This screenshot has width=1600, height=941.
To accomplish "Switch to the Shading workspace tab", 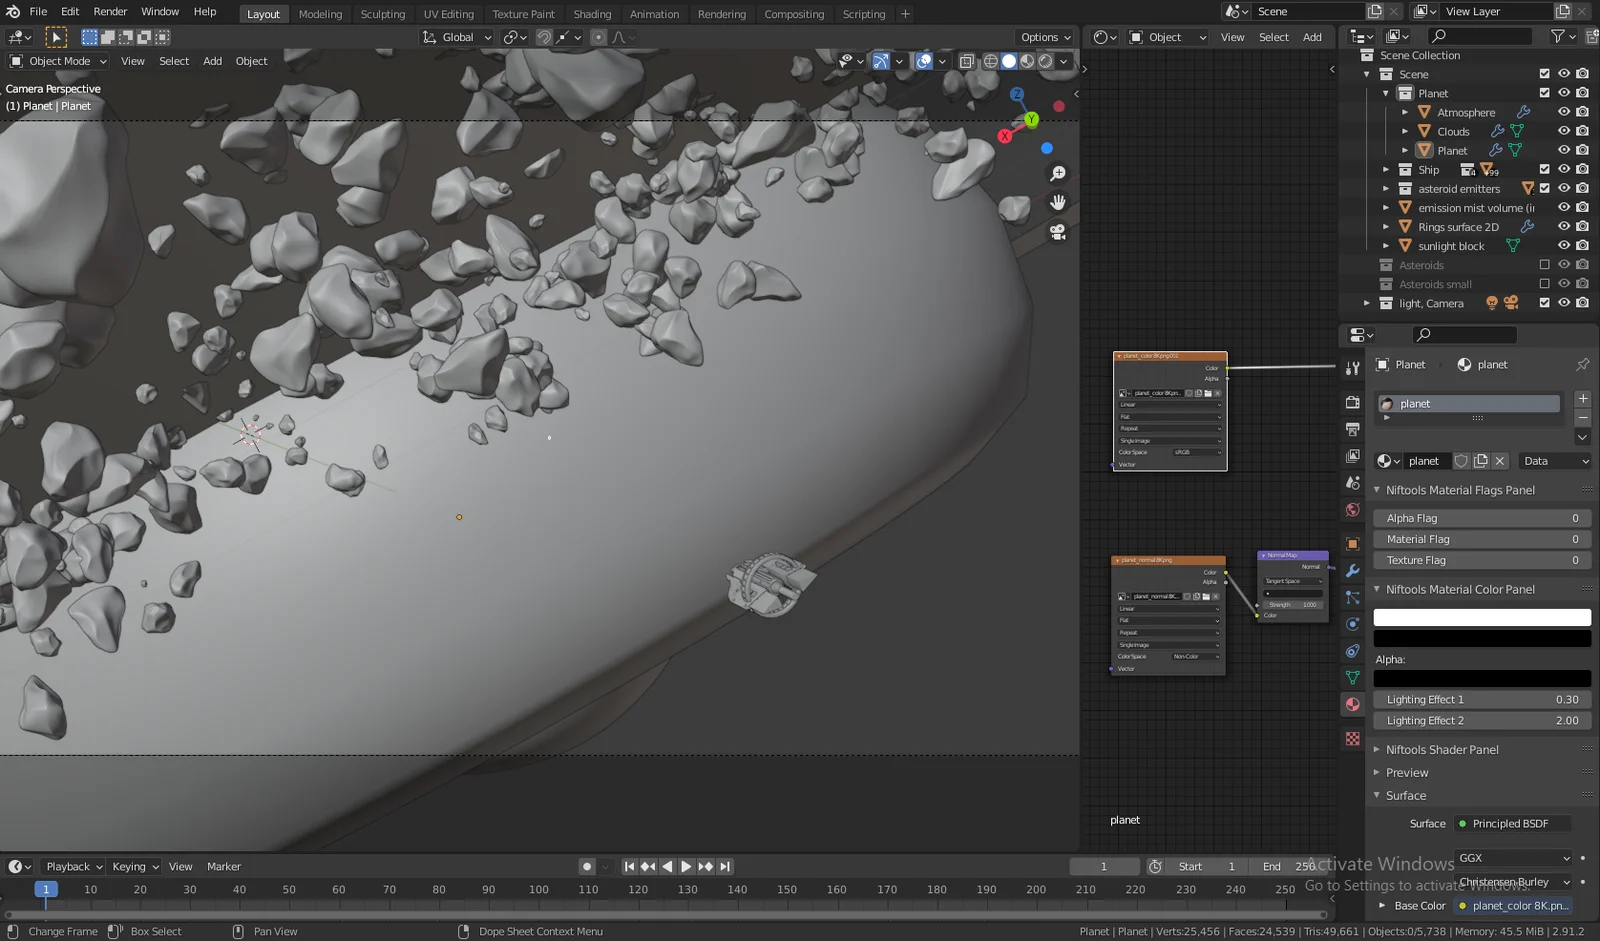I will (x=592, y=14).
